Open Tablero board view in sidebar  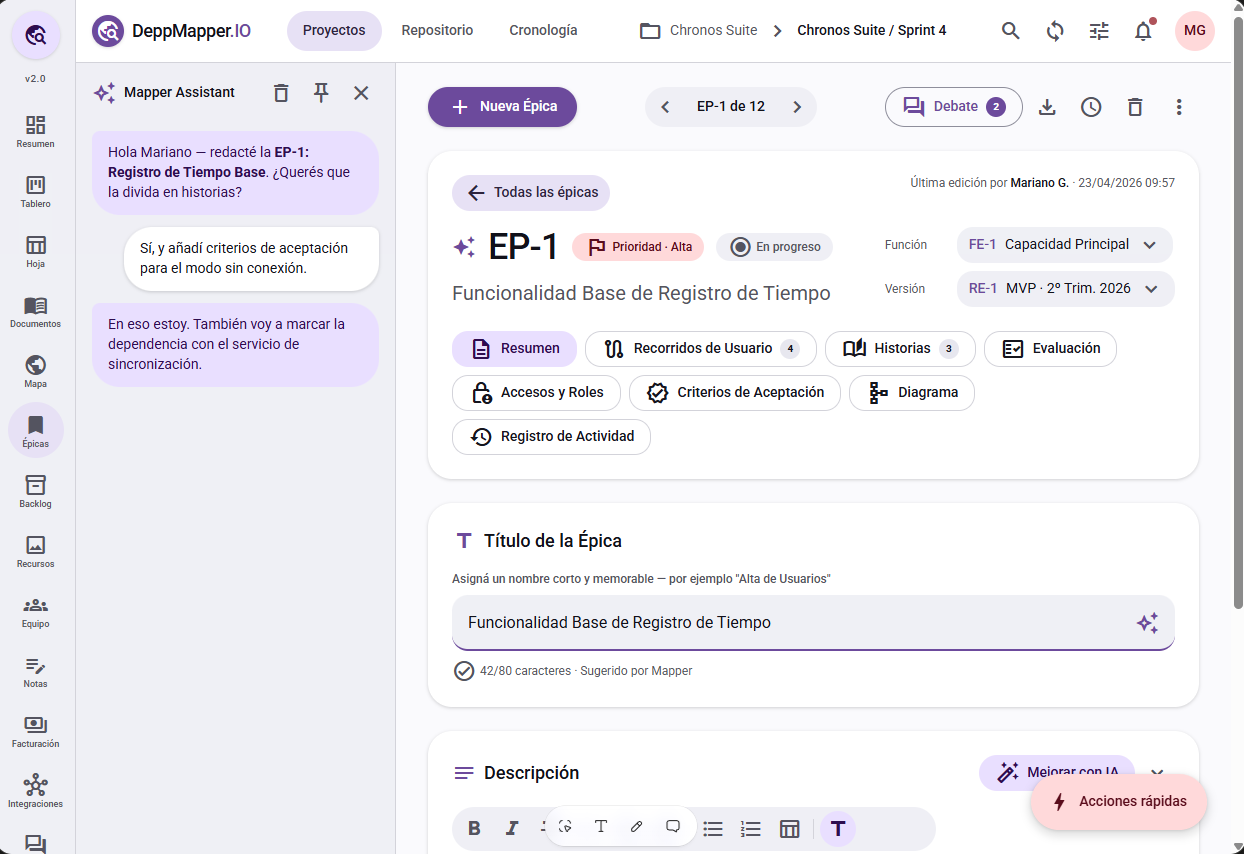point(36,192)
